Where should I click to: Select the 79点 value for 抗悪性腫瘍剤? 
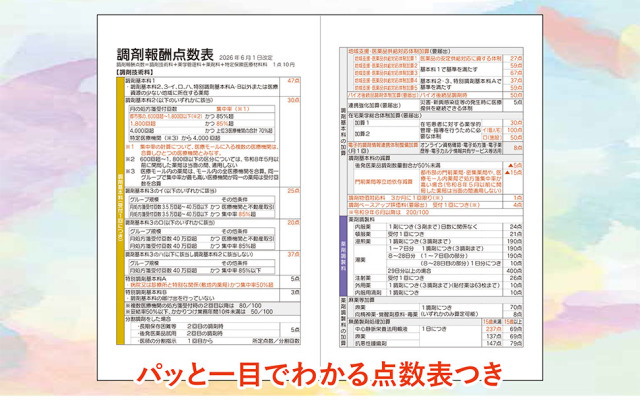point(516,344)
